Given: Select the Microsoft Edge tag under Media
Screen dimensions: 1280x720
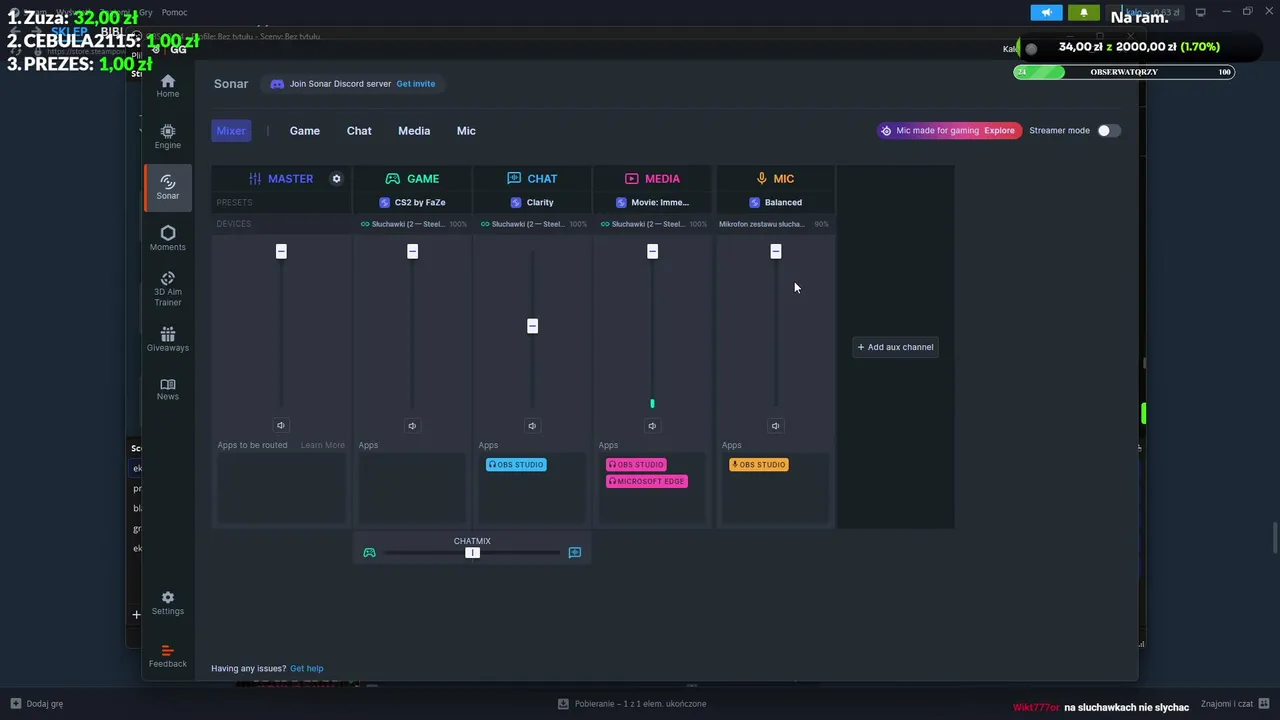Looking at the screenshot, I should pyautogui.click(x=647, y=482).
